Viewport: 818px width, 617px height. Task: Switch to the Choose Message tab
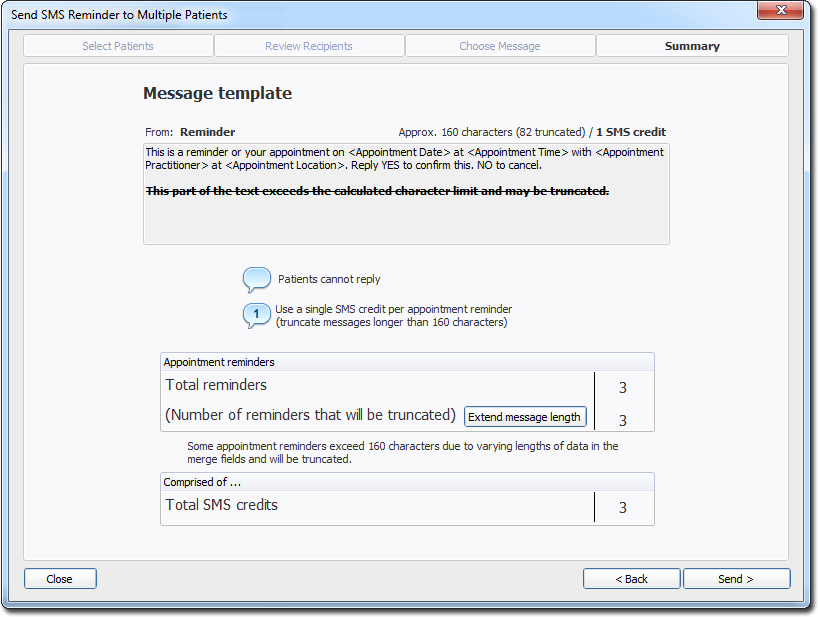[x=500, y=46]
